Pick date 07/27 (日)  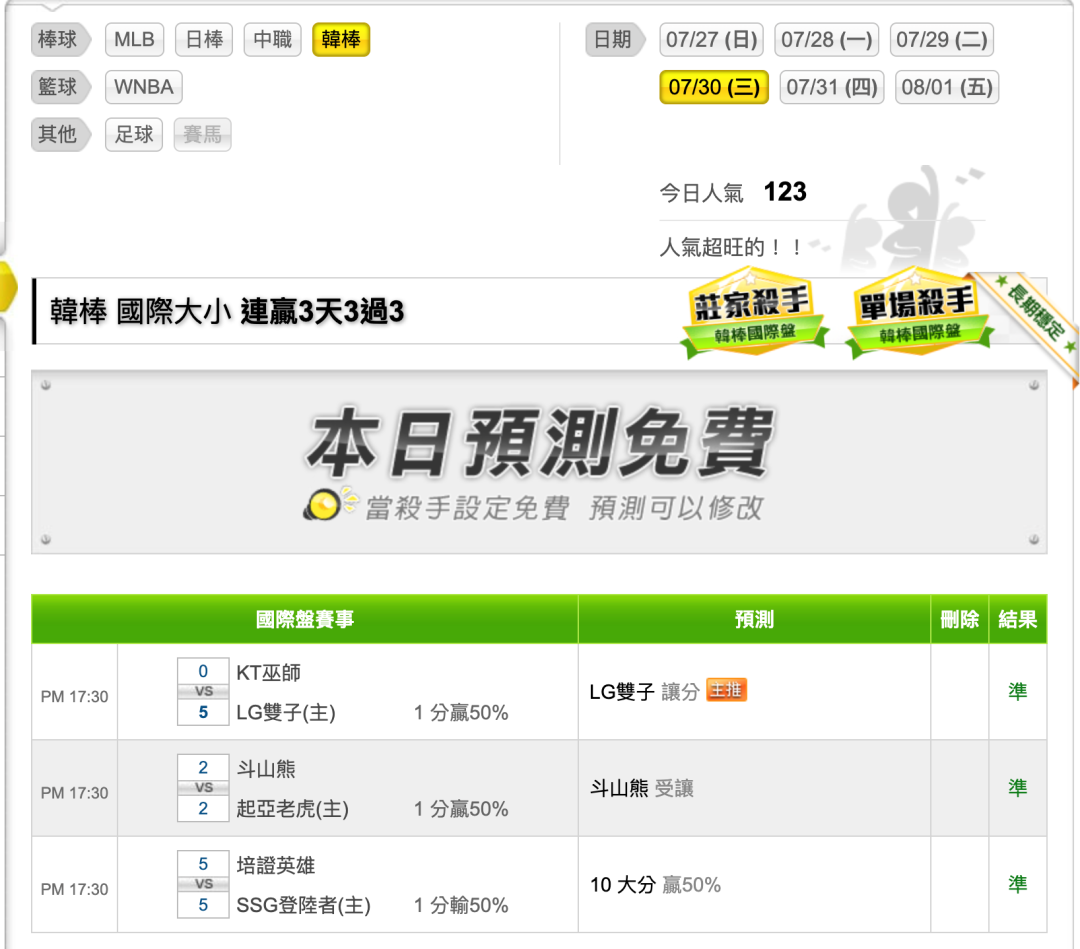pyautogui.click(x=712, y=39)
